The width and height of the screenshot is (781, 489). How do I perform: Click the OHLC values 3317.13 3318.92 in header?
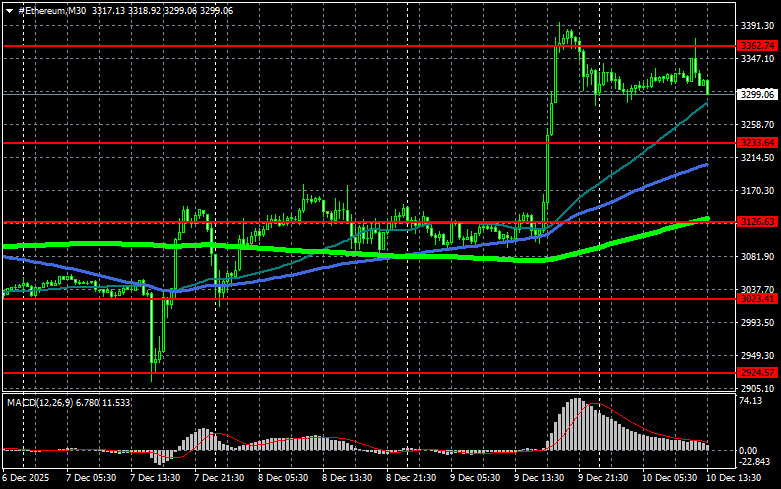click(127, 11)
